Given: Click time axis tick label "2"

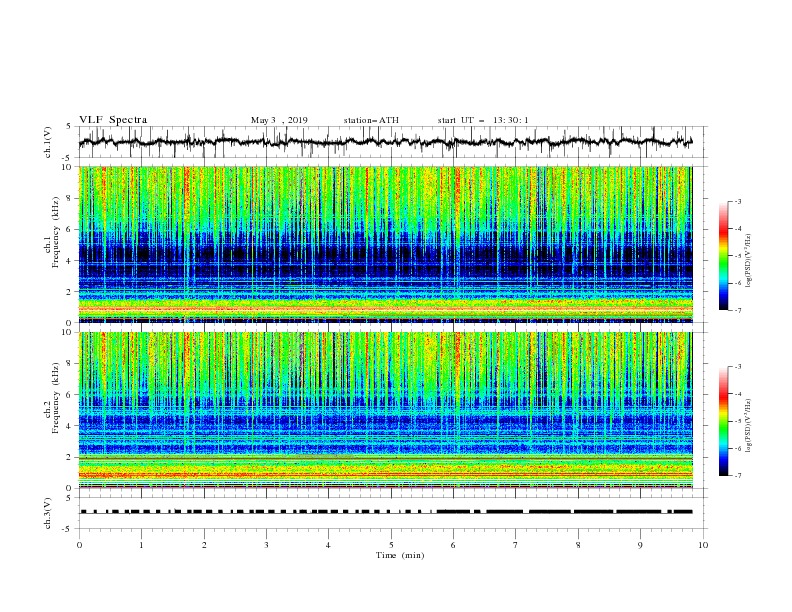Looking at the screenshot, I should coord(204,545).
